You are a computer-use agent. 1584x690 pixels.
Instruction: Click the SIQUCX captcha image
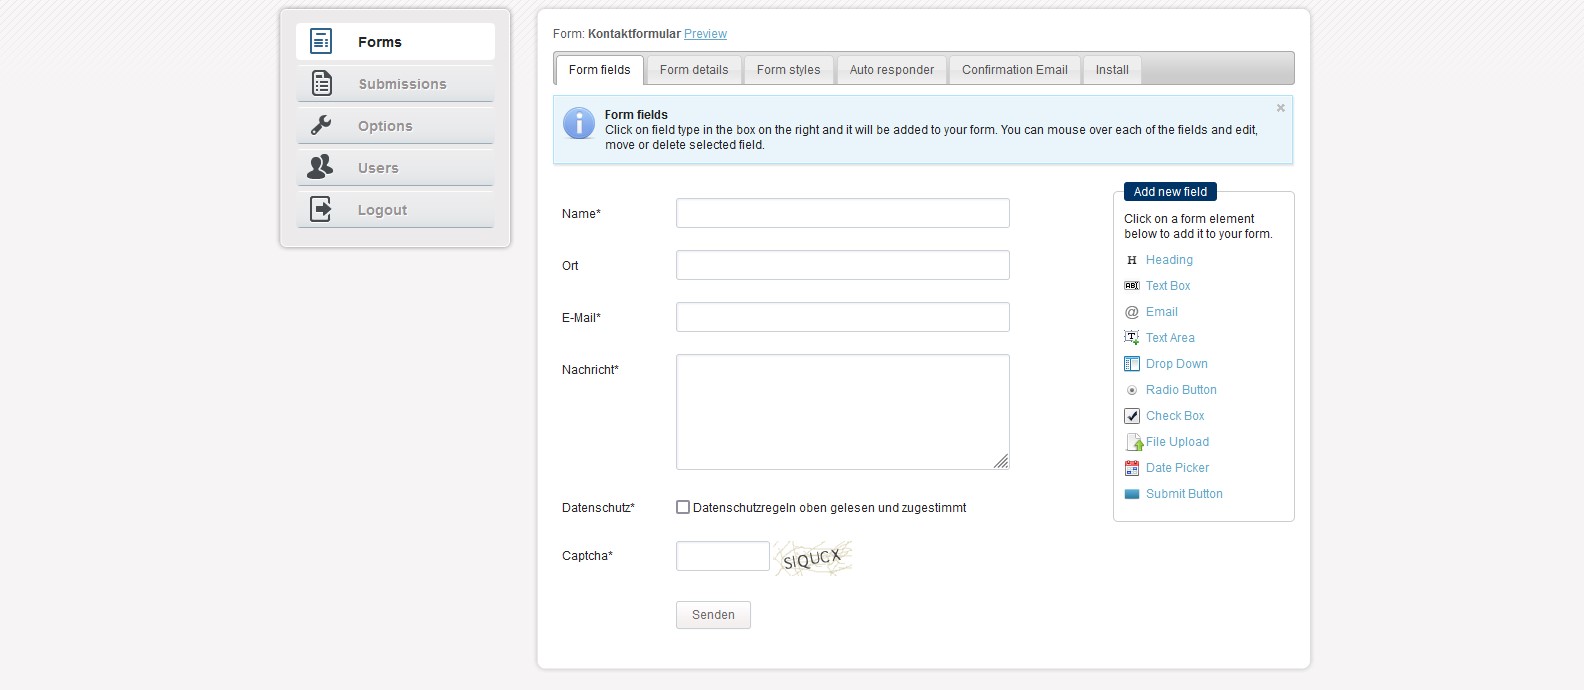point(814,558)
